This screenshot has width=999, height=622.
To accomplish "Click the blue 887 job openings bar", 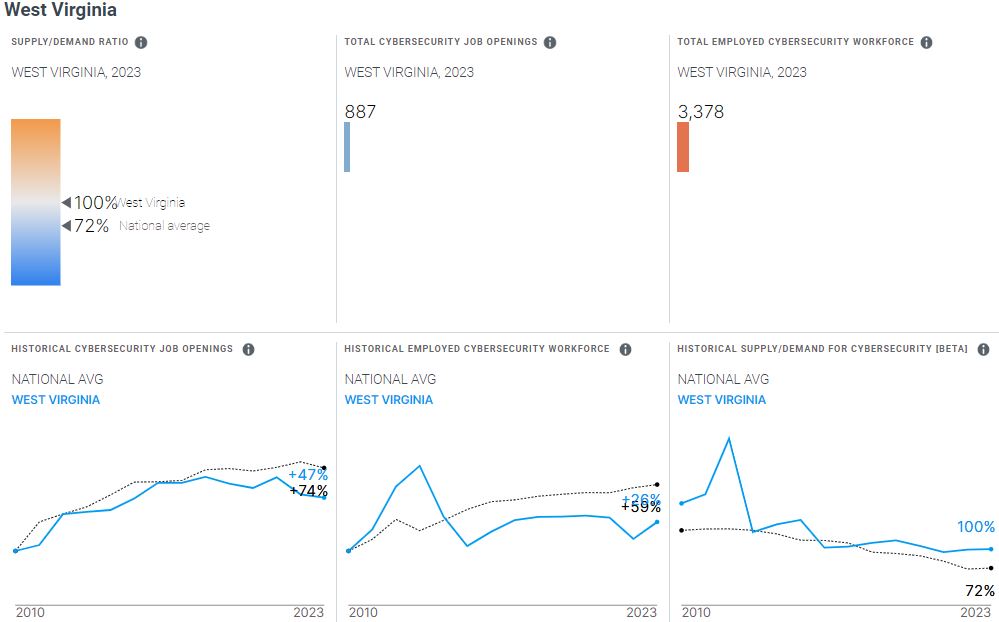I will 347,147.
